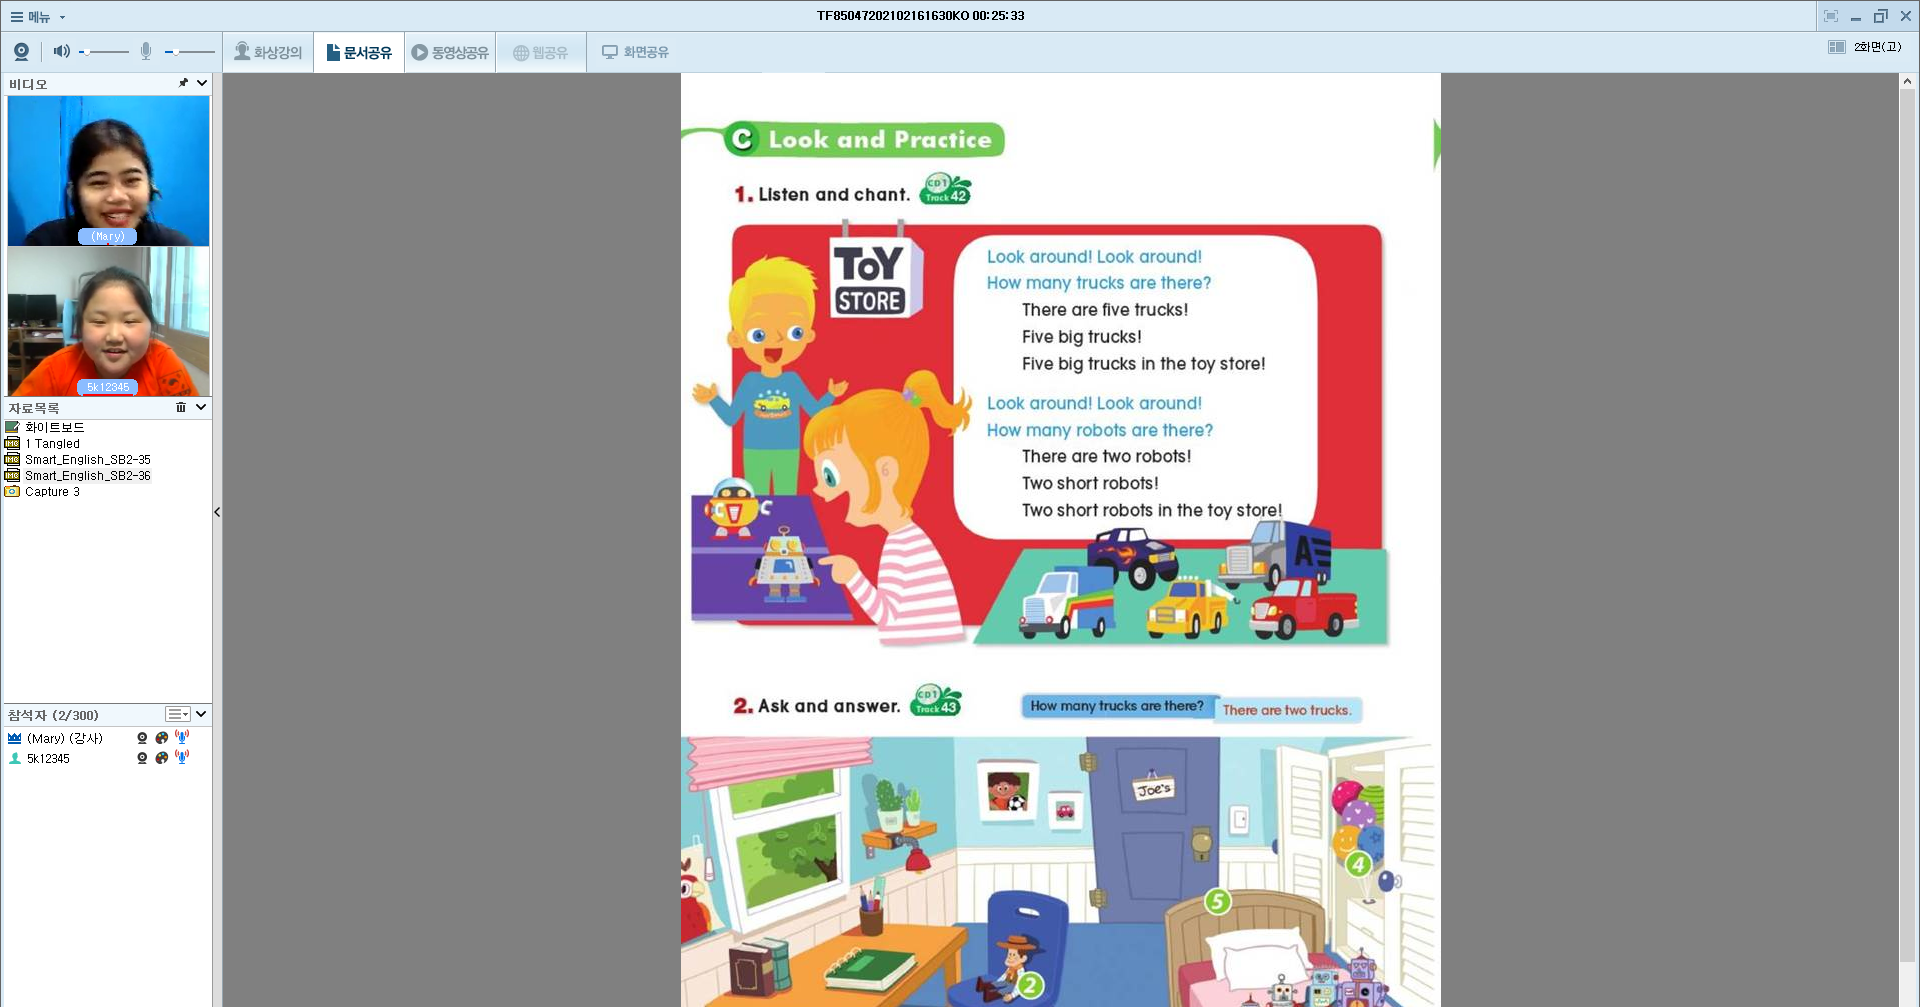Delete item using 자료목록 trash icon

(181, 407)
